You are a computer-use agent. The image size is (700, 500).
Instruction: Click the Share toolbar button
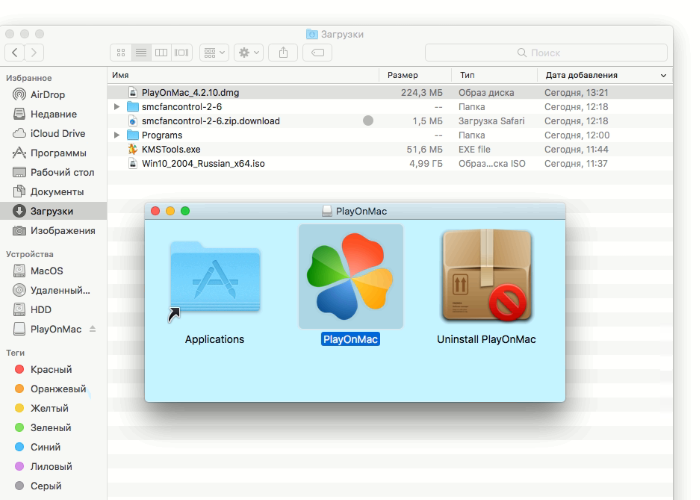(283, 53)
